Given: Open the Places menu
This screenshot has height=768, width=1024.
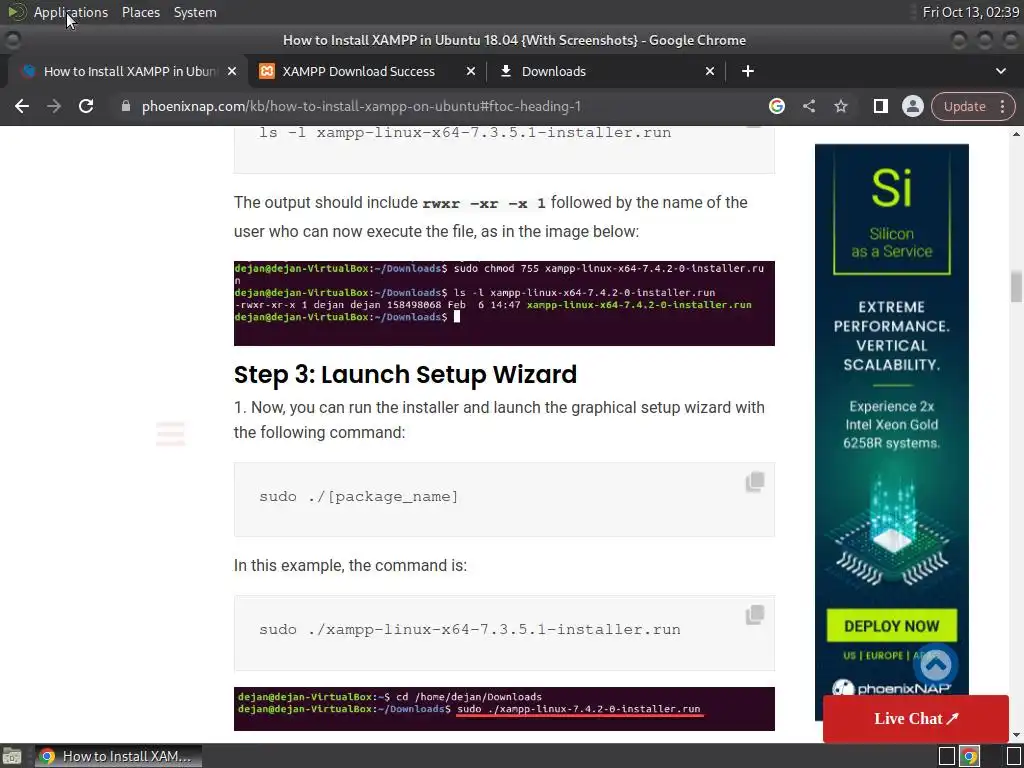Looking at the screenshot, I should click(140, 12).
